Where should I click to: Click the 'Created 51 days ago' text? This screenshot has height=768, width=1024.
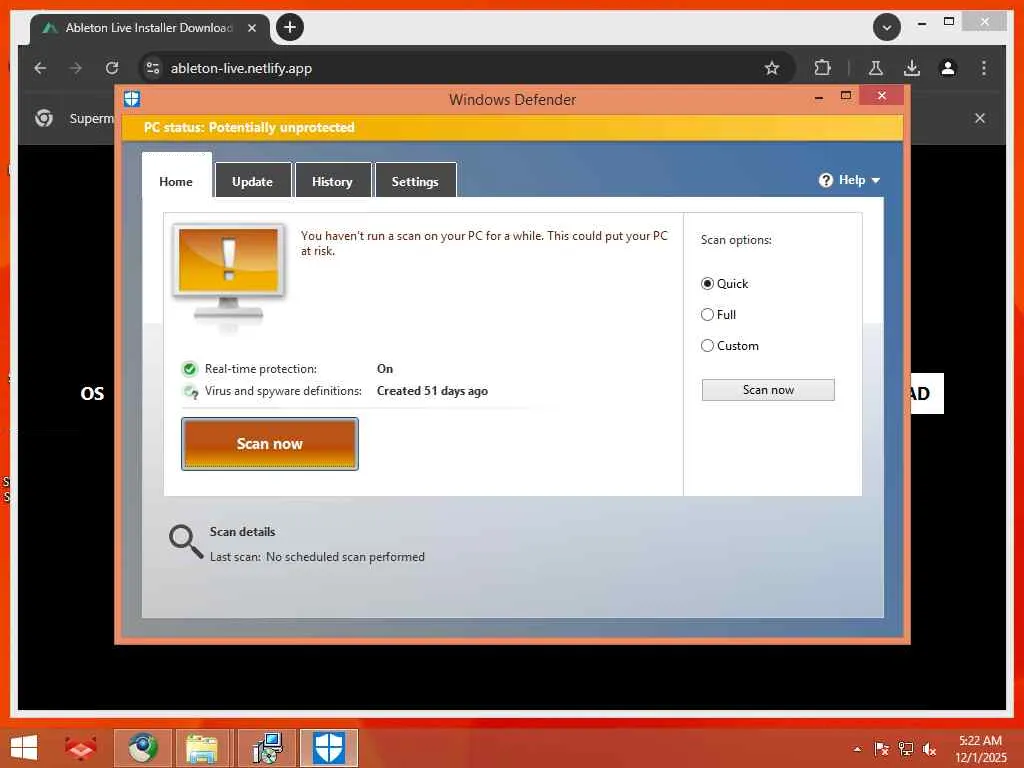(x=432, y=391)
